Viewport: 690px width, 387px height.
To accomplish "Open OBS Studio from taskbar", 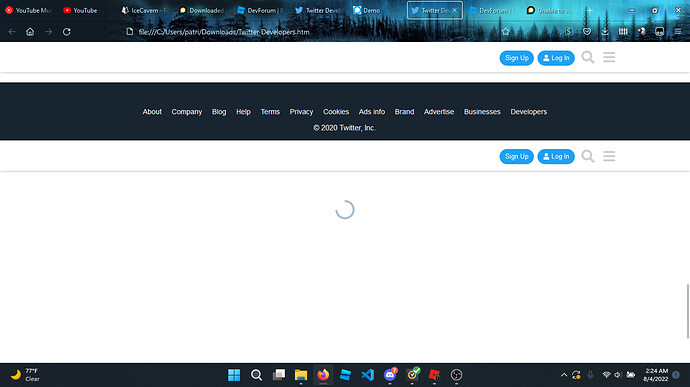I will pos(456,375).
